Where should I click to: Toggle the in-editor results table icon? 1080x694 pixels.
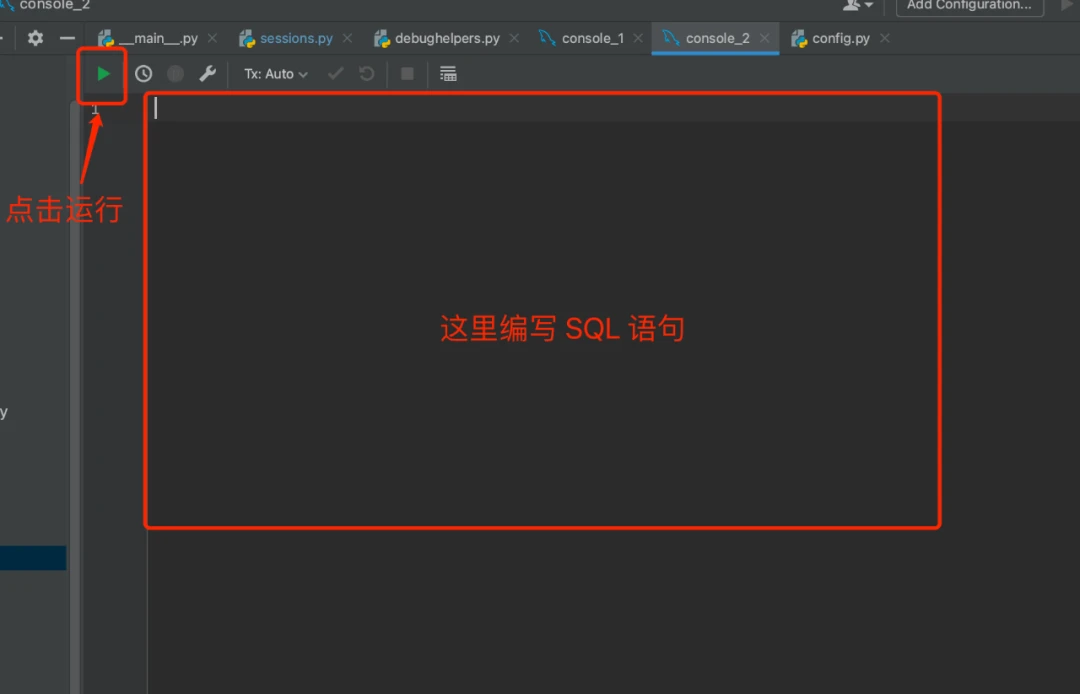coord(448,74)
